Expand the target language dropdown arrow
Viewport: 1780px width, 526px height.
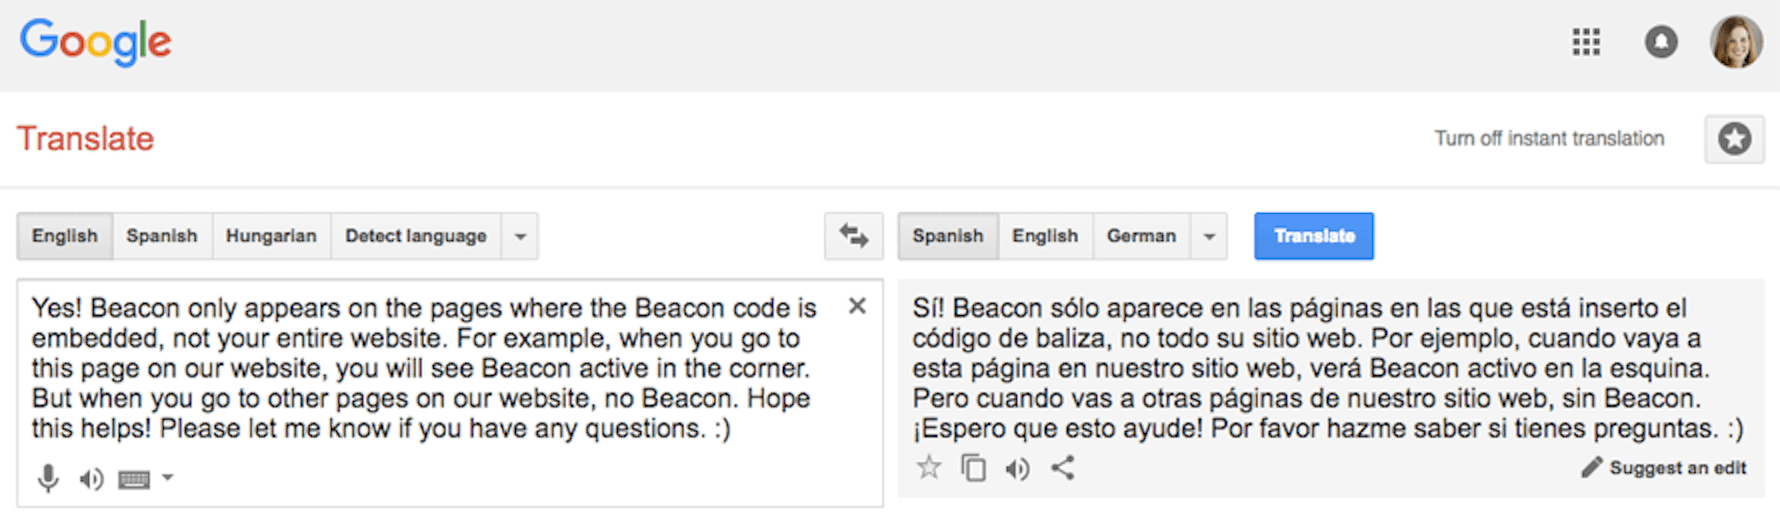1209,237
